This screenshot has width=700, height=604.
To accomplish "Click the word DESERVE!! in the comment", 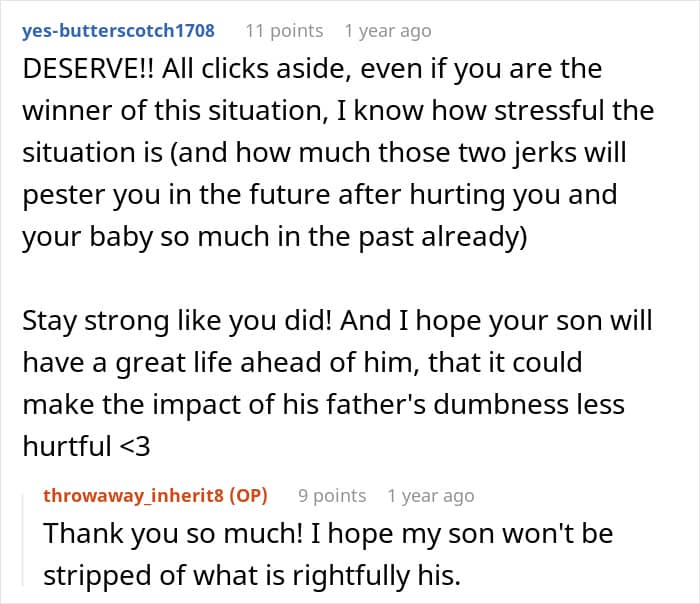I will 88,69.
